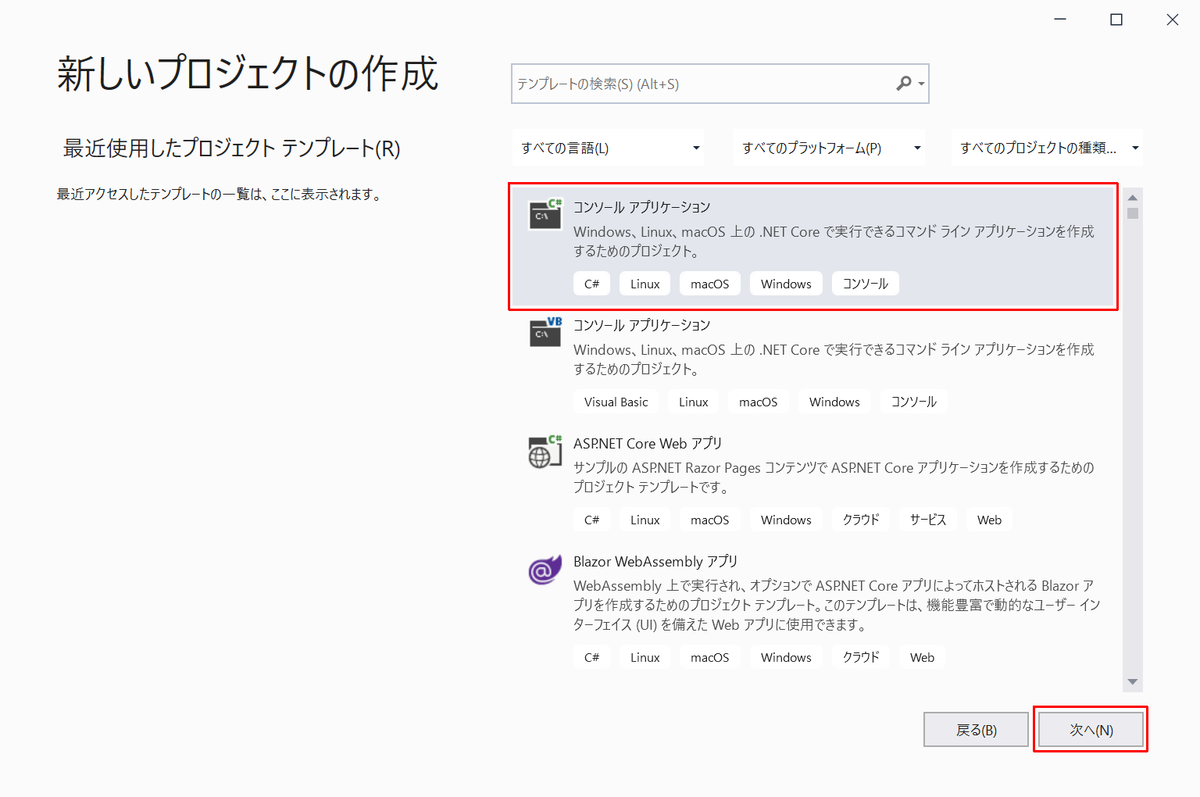Image resolution: width=1200 pixels, height=797 pixels.
Task: Click the クラウド tag on ASP.NET Core Web アプリ
Action: [x=860, y=519]
